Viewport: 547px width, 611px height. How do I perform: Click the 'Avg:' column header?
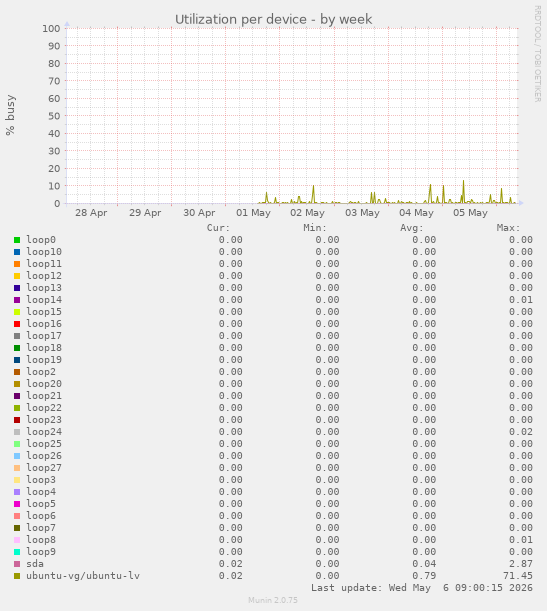(x=412, y=228)
